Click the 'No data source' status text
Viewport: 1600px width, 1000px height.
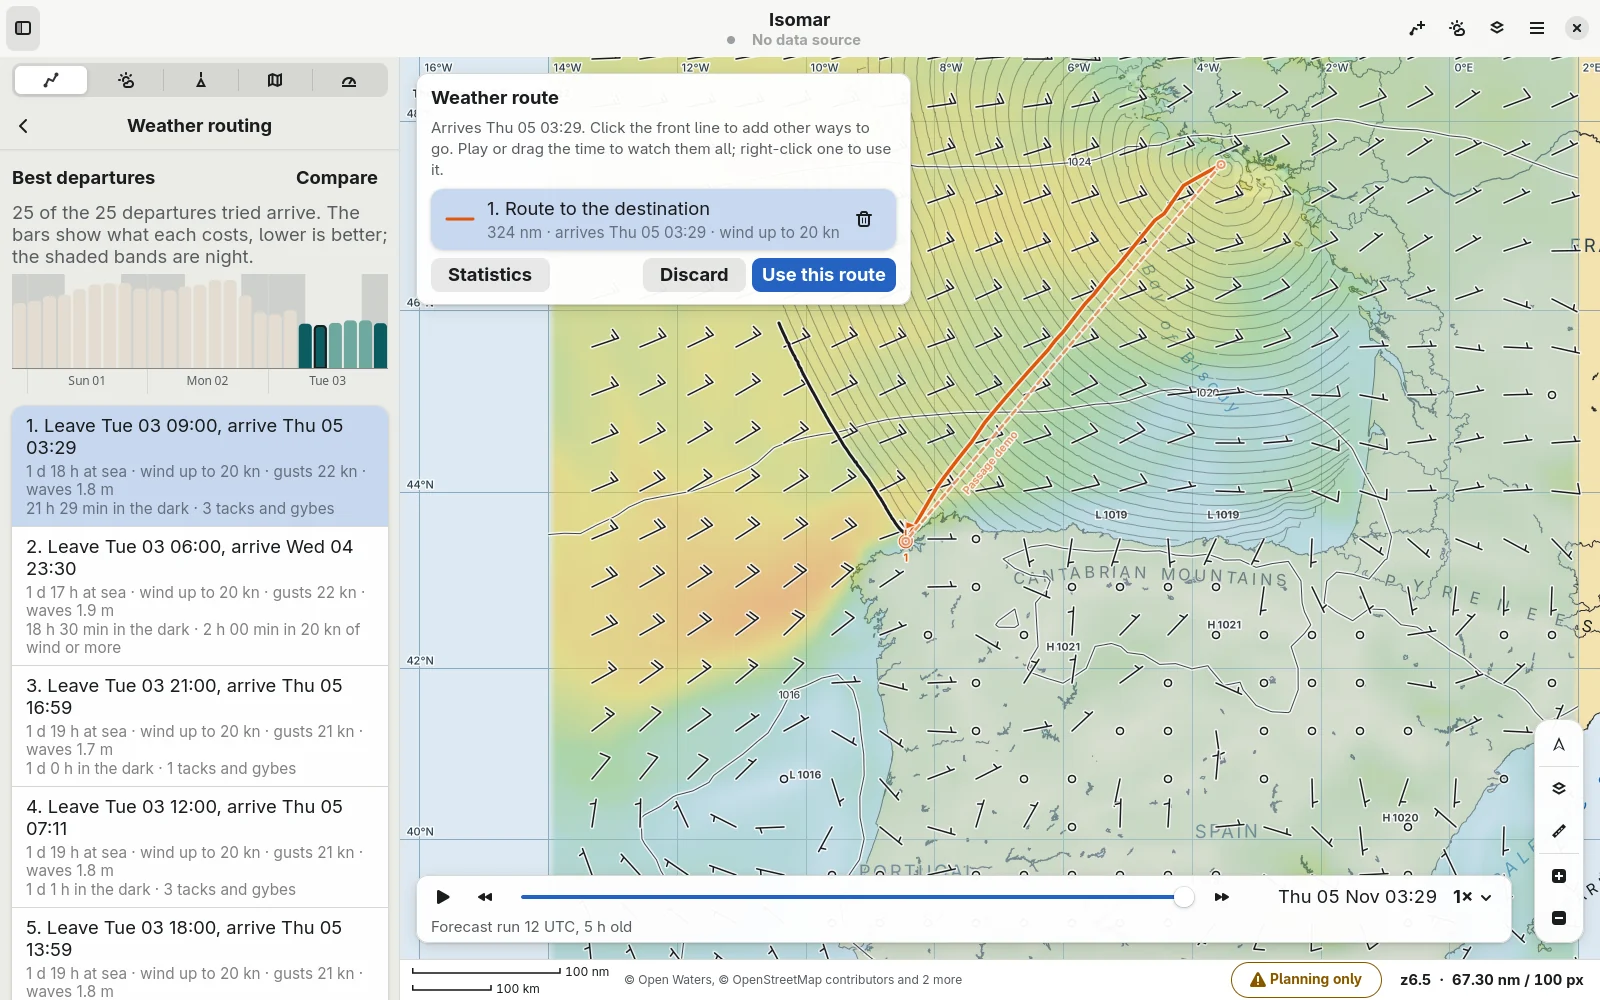click(x=806, y=40)
